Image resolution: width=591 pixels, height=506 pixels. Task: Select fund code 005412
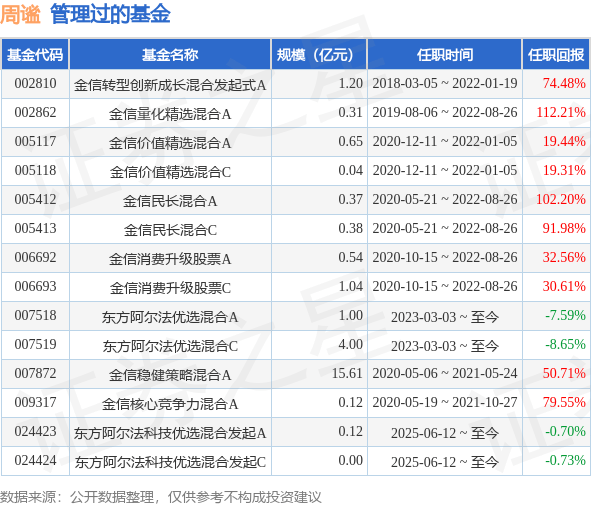pos(35,199)
